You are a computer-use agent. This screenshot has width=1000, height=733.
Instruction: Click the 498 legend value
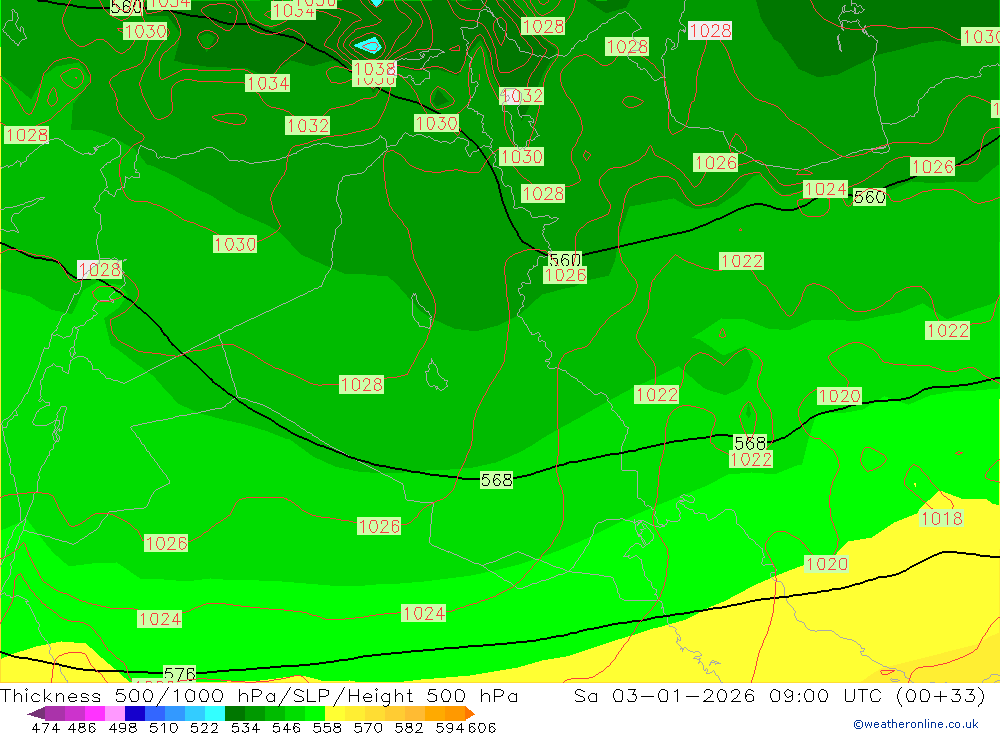[122, 727]
